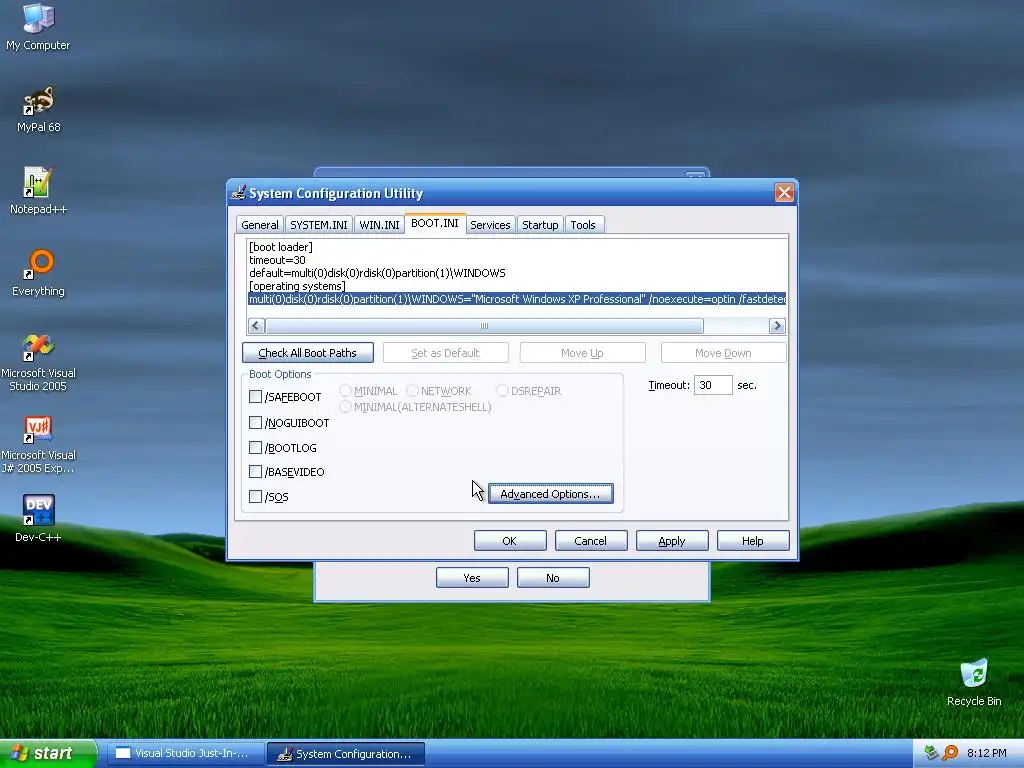1024x768 pixels.
Task: Select the NETWORK radio option
Action: tap(412, 391)
